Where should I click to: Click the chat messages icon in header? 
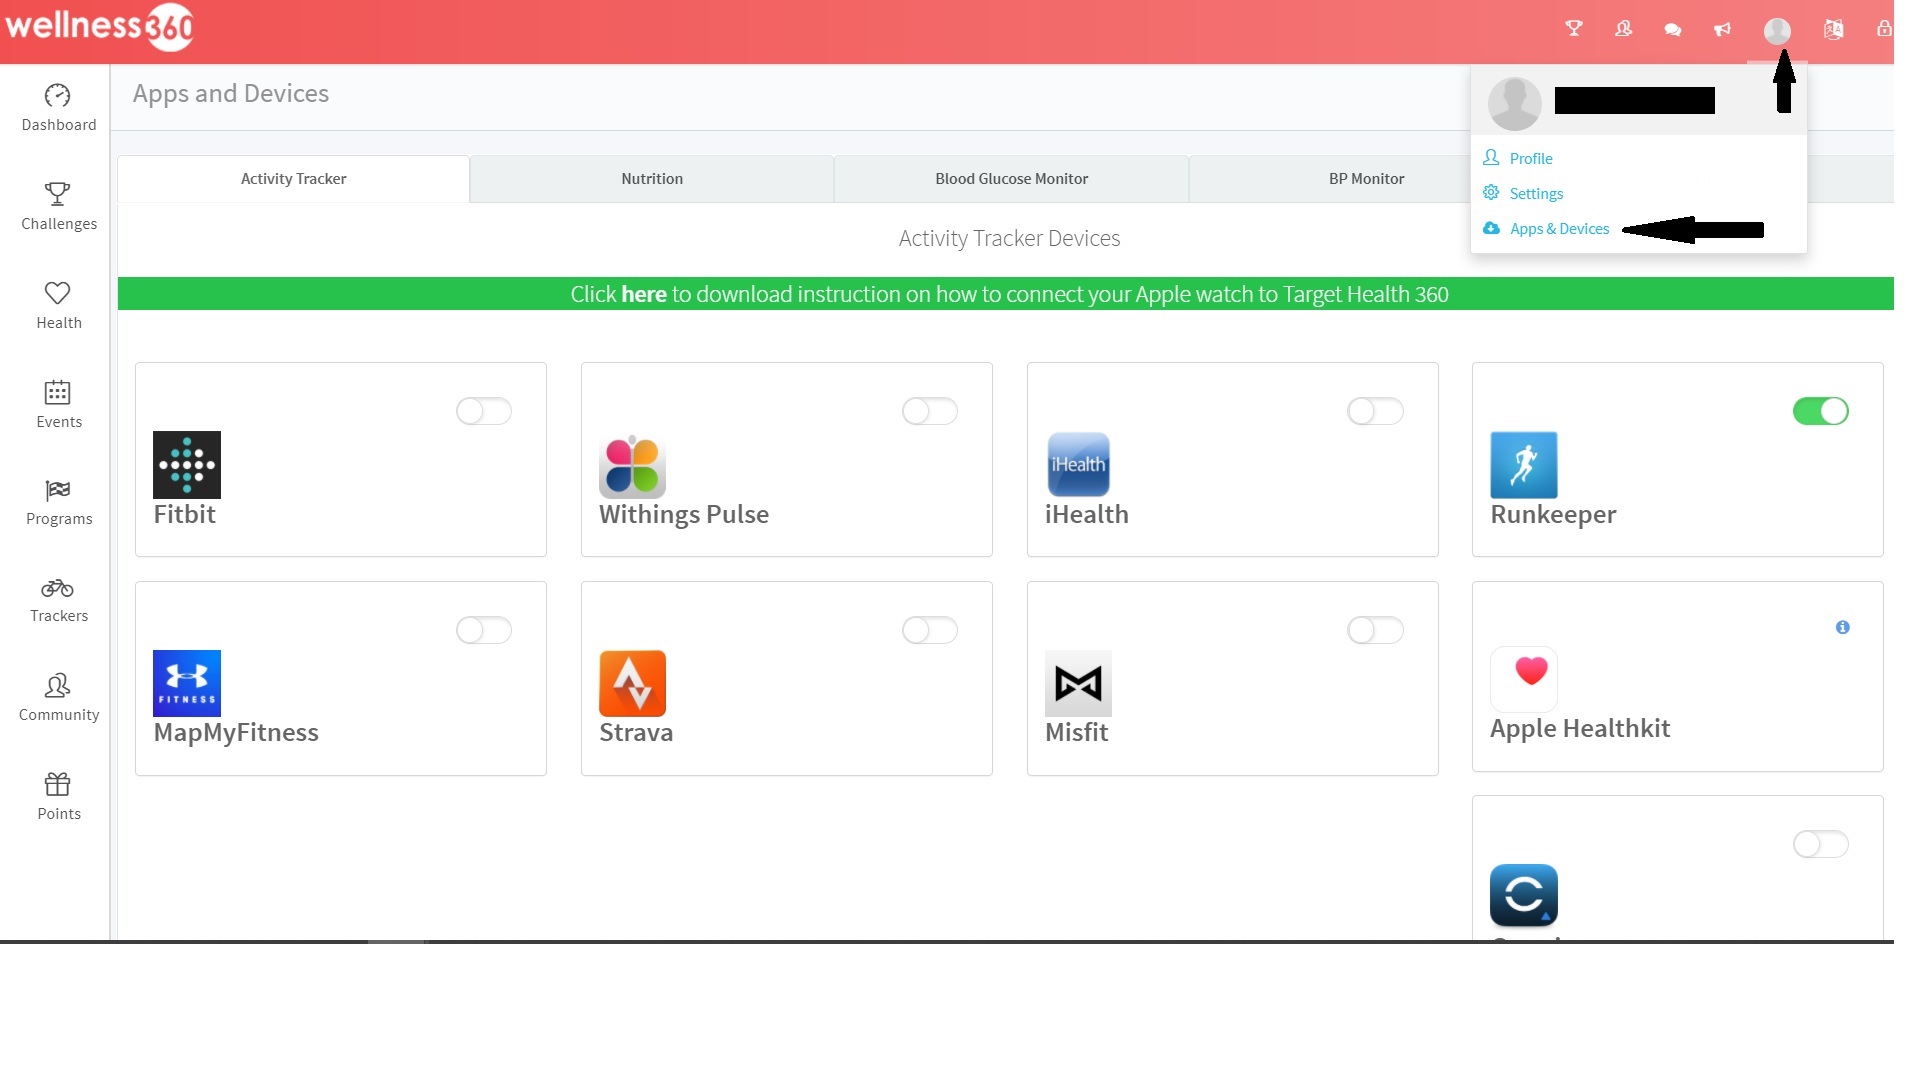pos(1672,30)
